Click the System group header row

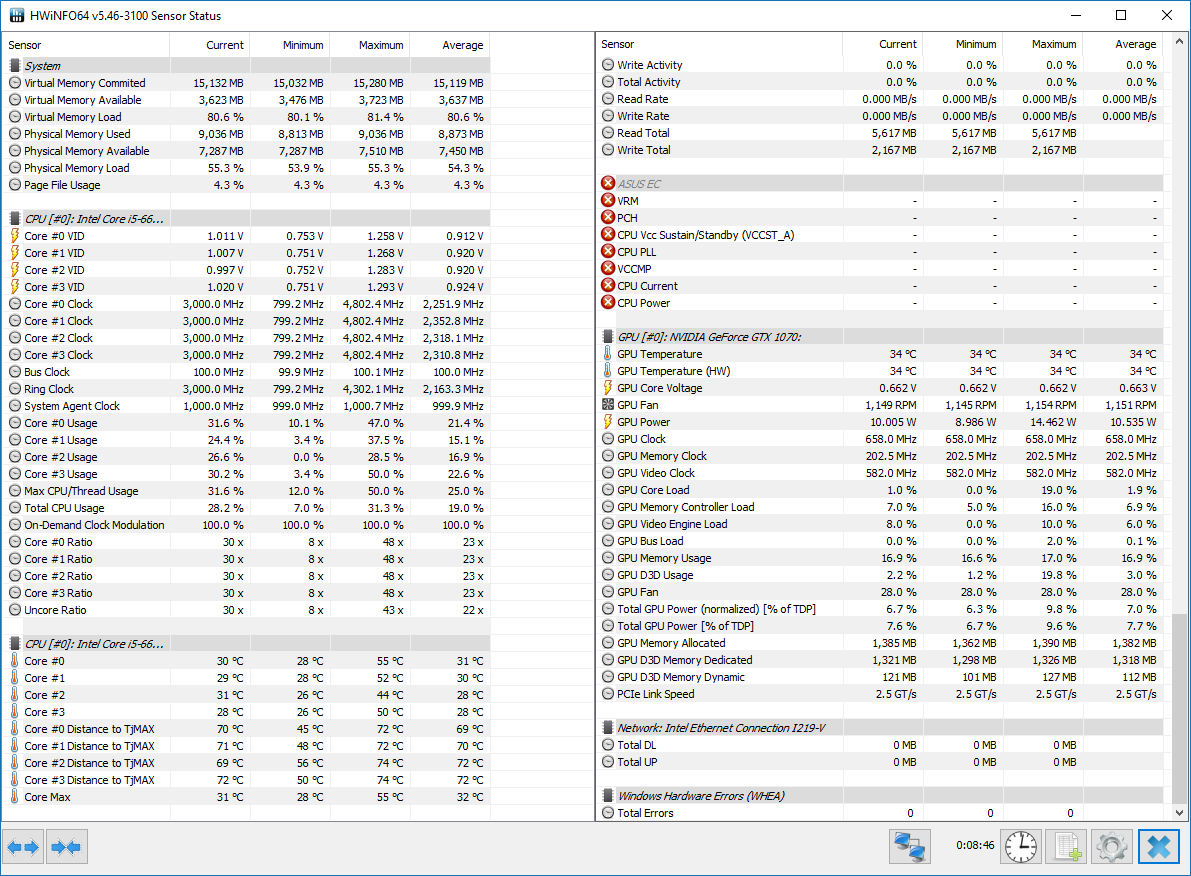click(42, 66)
